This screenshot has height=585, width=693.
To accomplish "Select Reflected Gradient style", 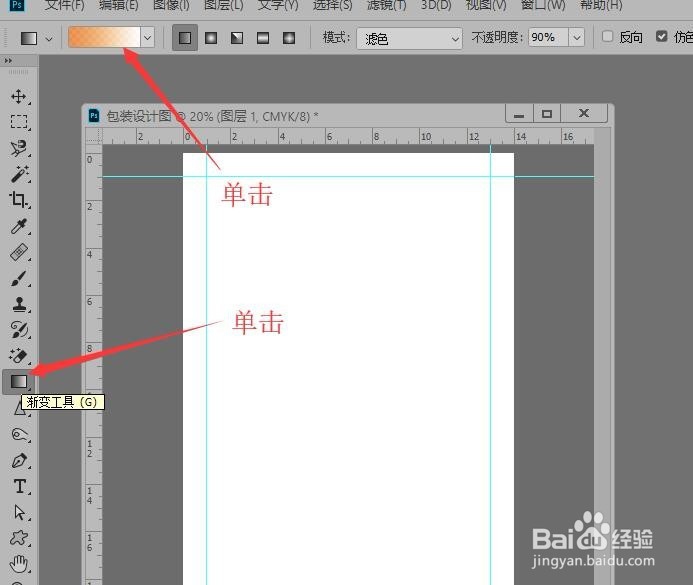I will [x=263, y=38].
